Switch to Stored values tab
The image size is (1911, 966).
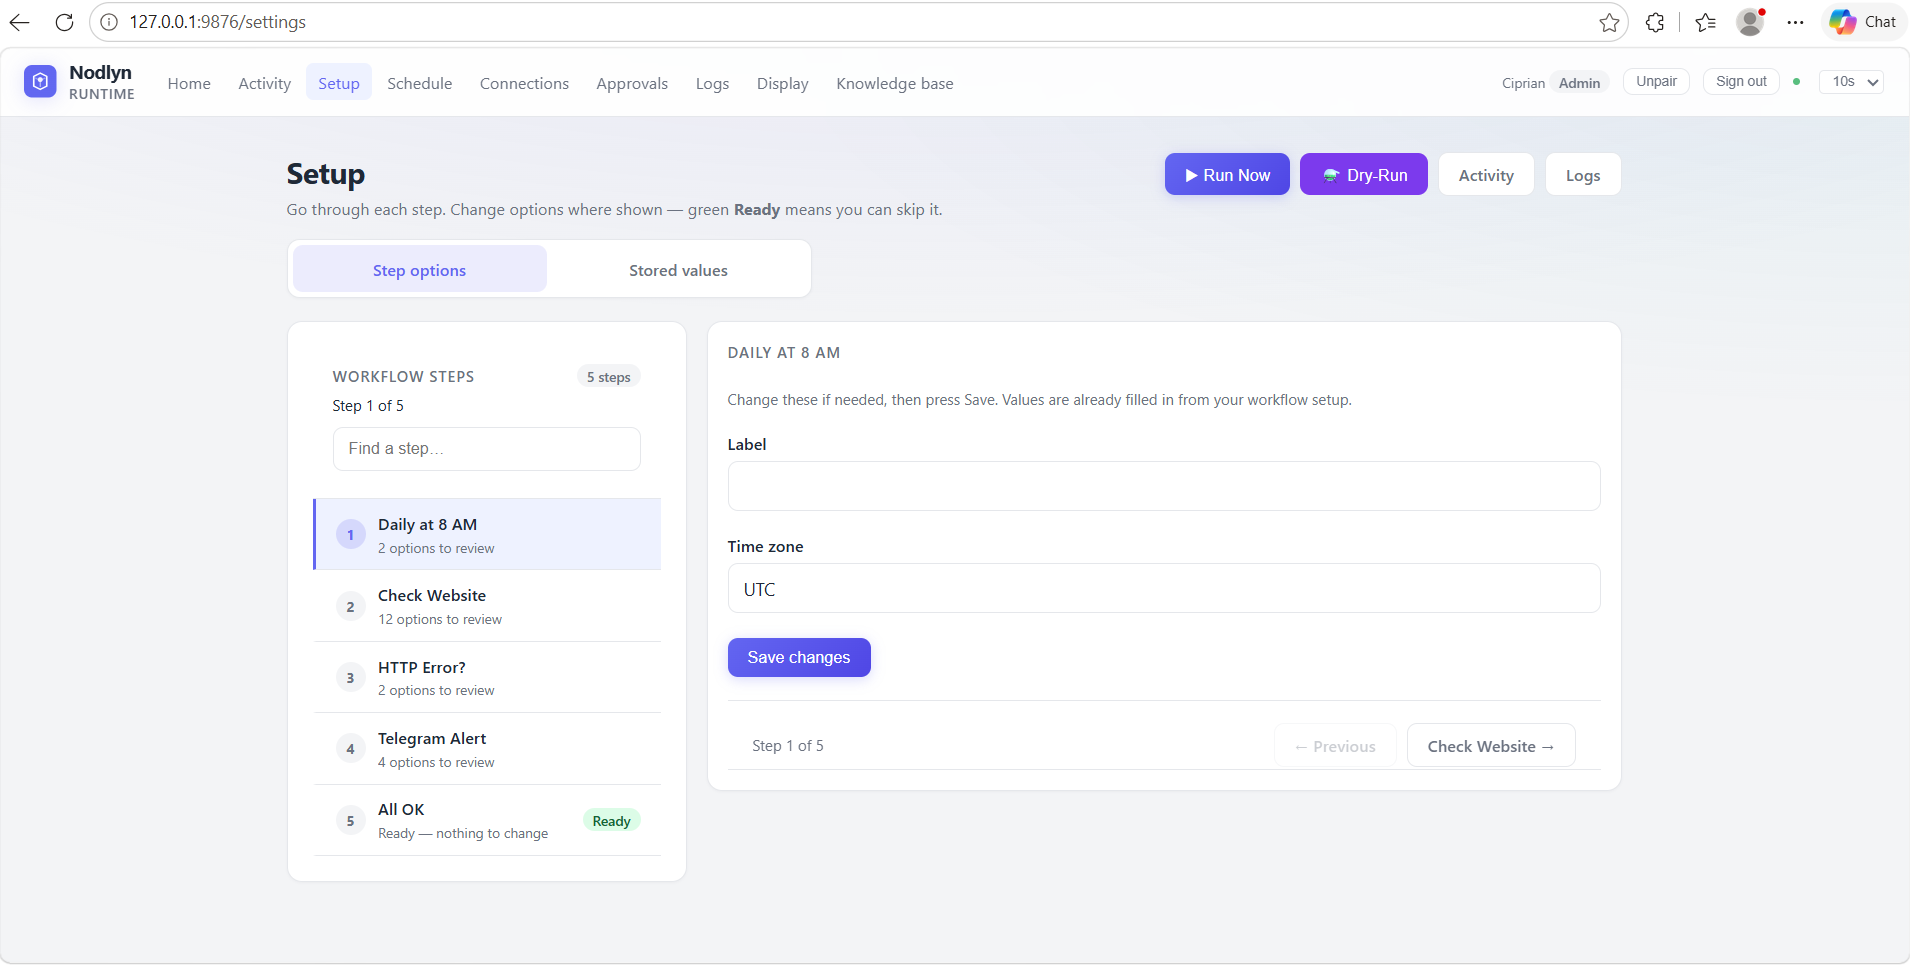point(678,270)
